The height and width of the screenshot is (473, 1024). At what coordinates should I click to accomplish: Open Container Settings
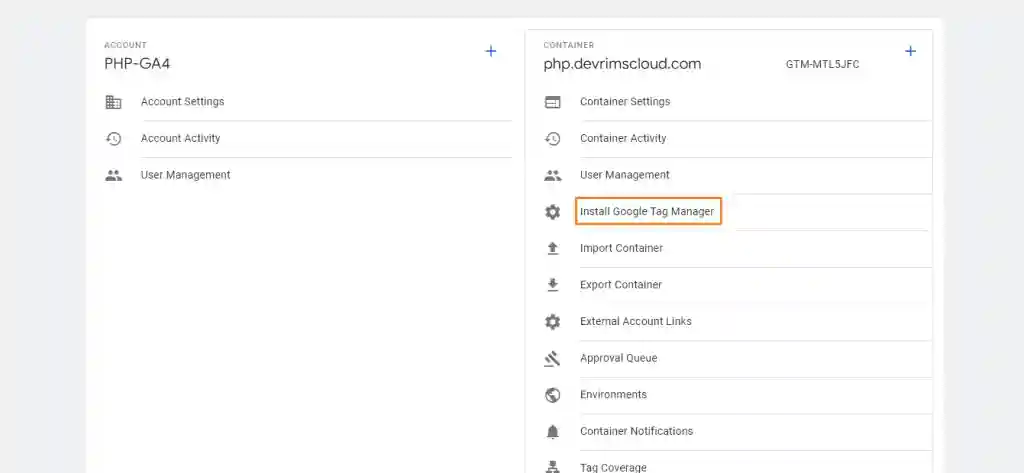pyautogui.click(x=625, y=102)
